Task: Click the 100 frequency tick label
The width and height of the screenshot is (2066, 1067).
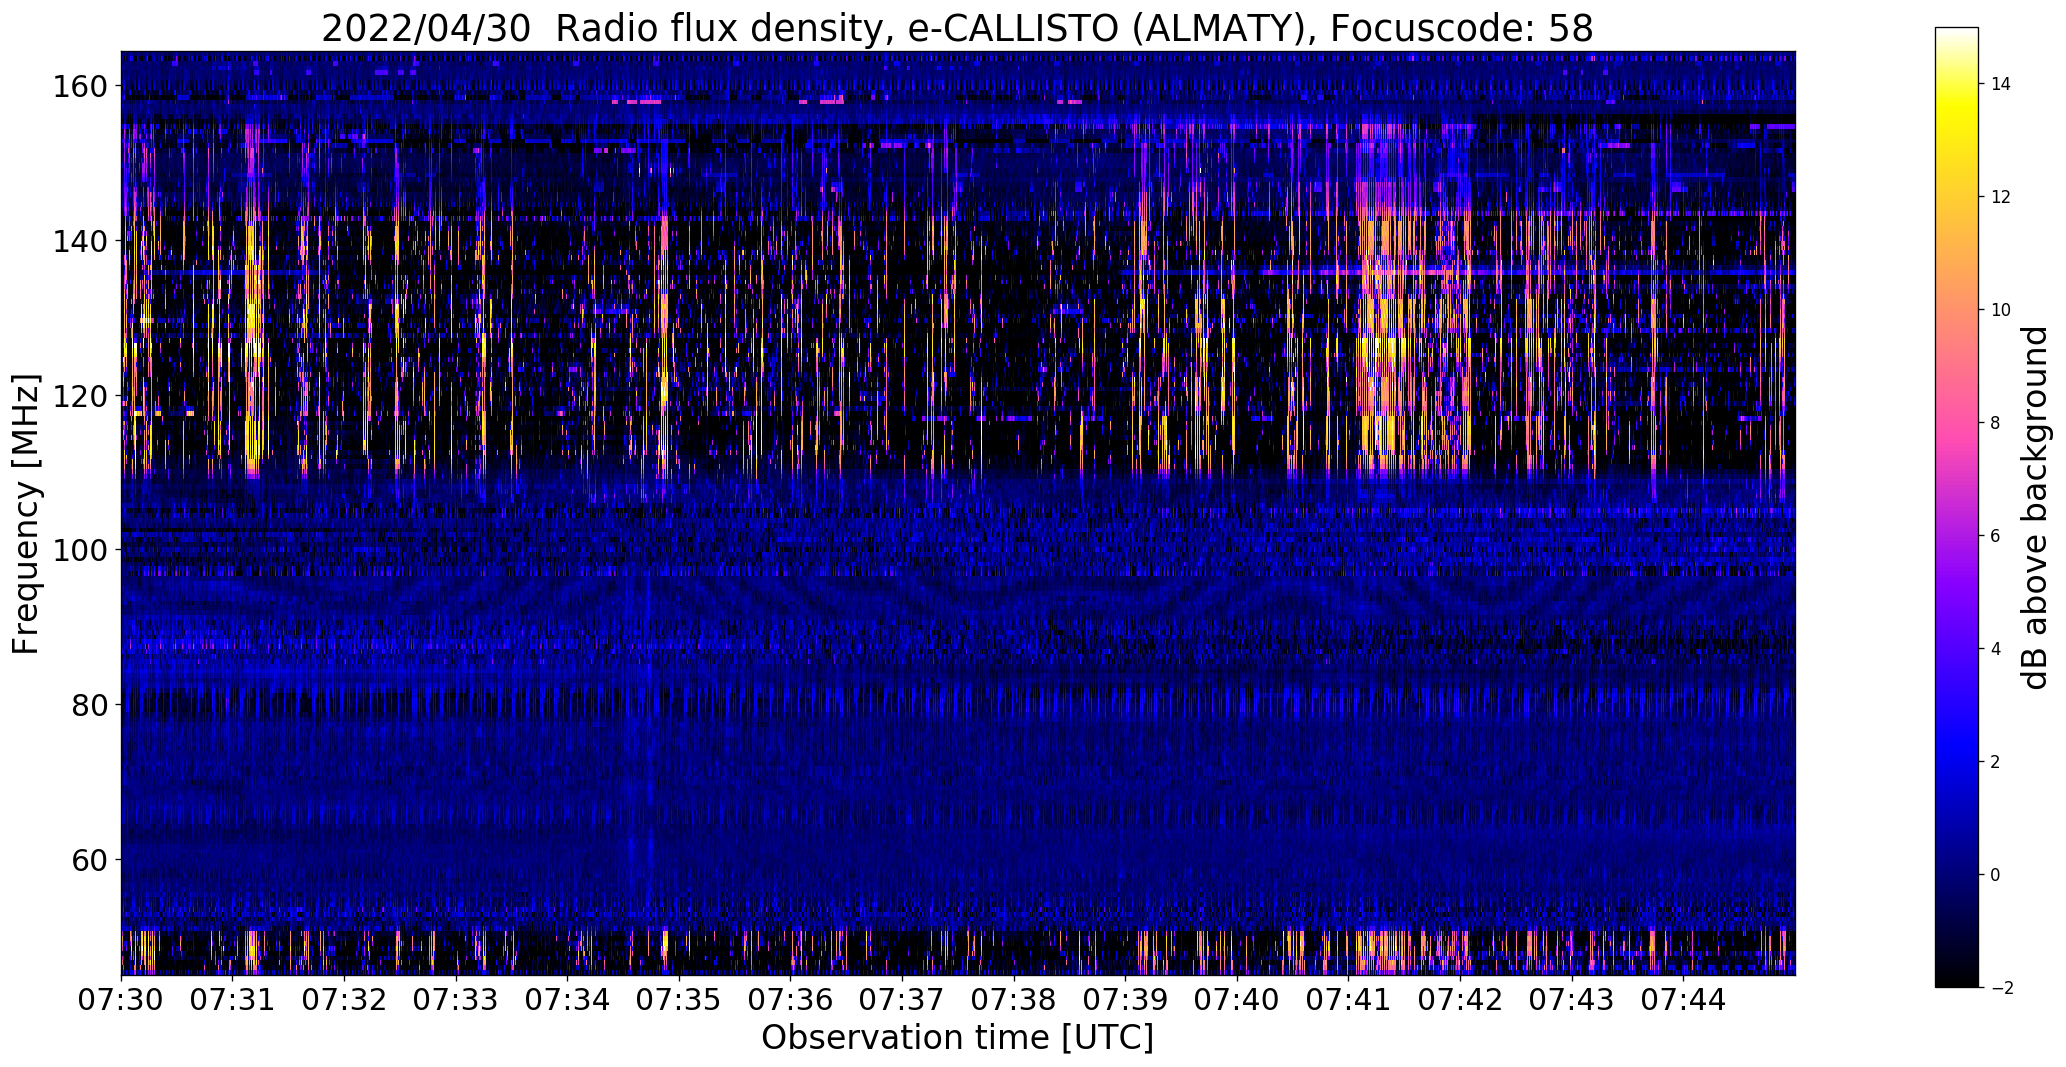Action: (81, 550)
